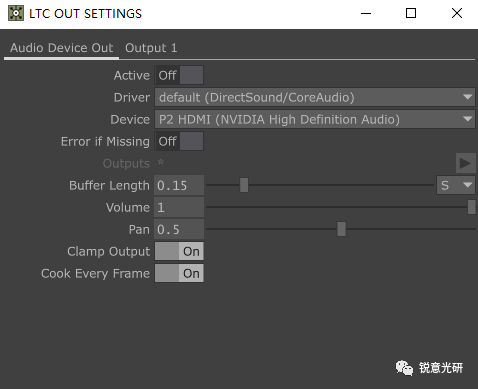478x389 pixels.
Task: Click the Buffer Length value field
Action: coord(179,185)
